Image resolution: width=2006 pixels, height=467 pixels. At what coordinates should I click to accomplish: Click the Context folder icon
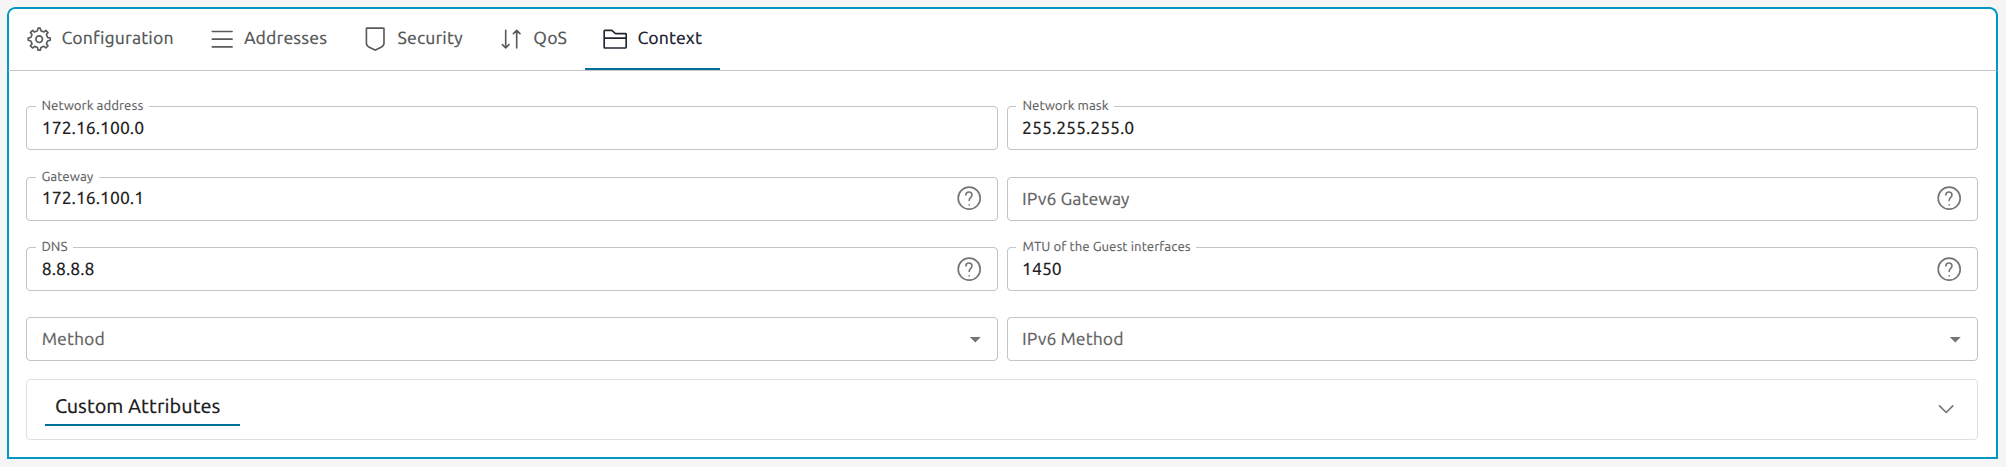(x=615, y=39)
